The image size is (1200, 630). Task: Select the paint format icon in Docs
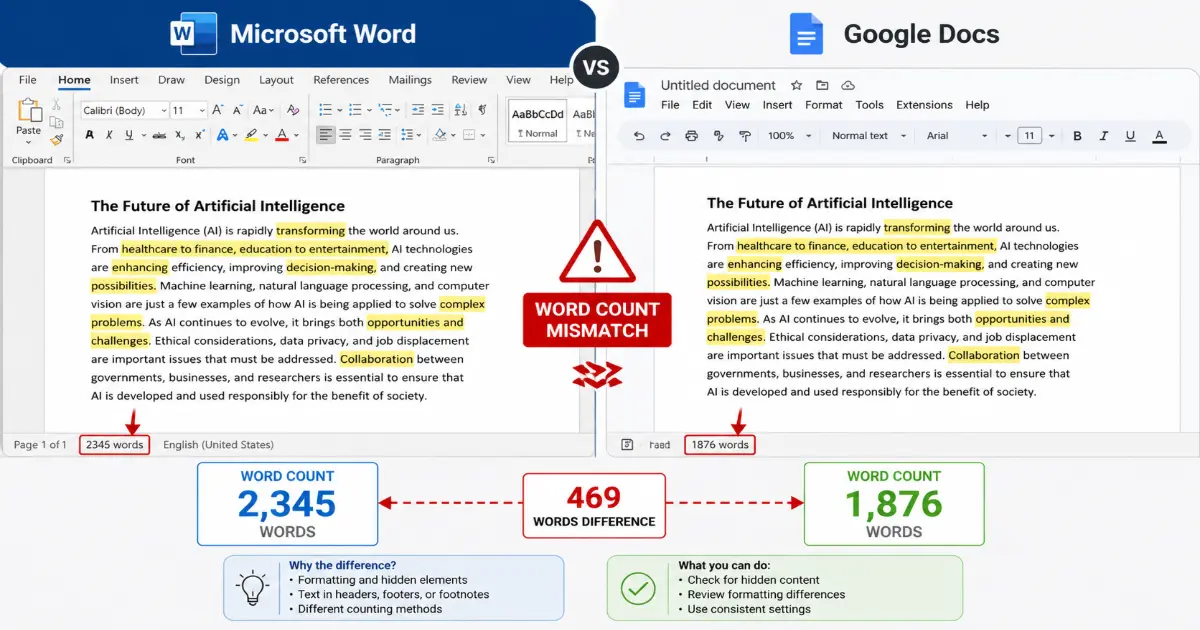pos(746,135)
